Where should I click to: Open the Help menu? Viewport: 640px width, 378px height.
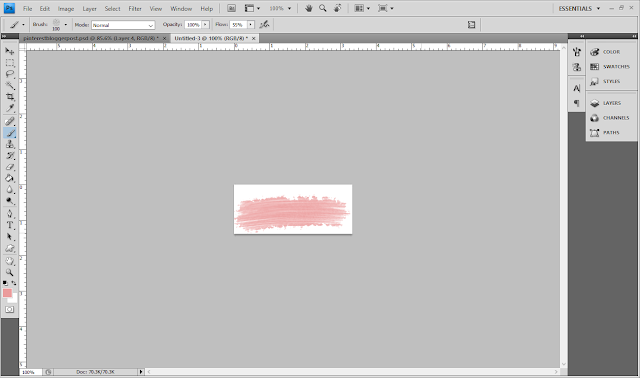coord(207,9)
